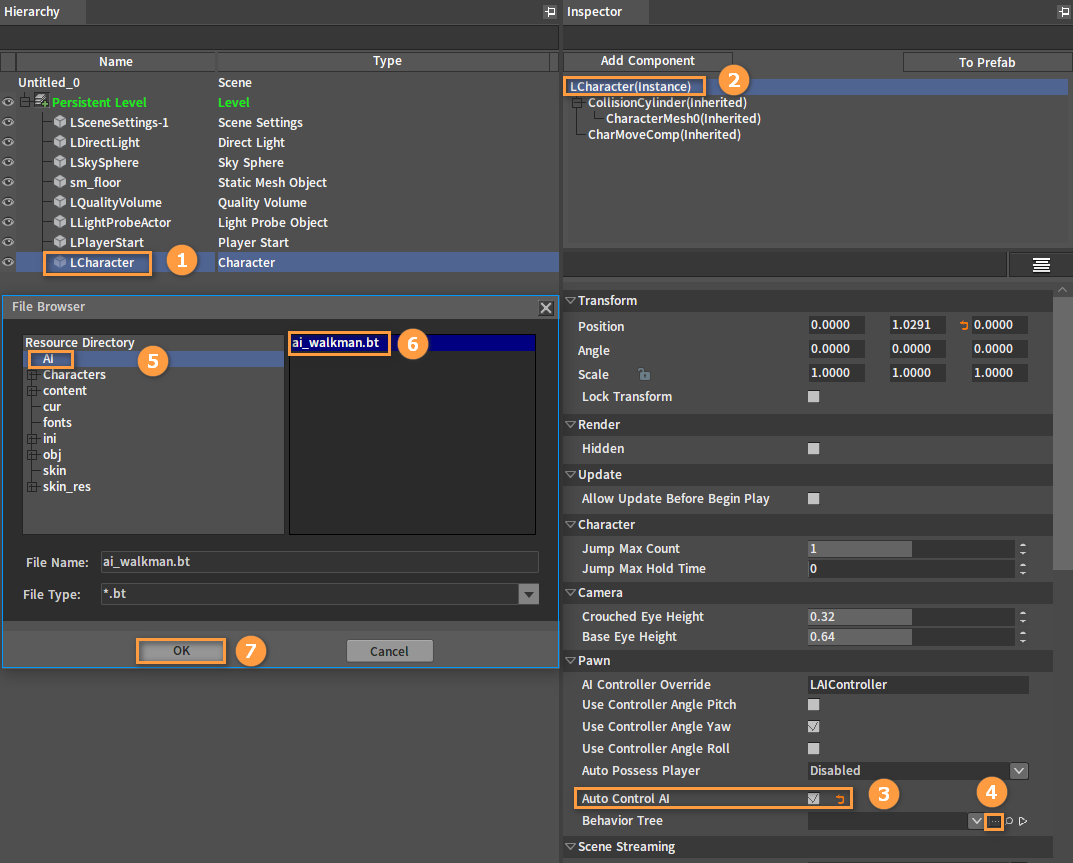Confirm File Browser with OK
The image size is (1073, 863).
(x=181, y=651)
